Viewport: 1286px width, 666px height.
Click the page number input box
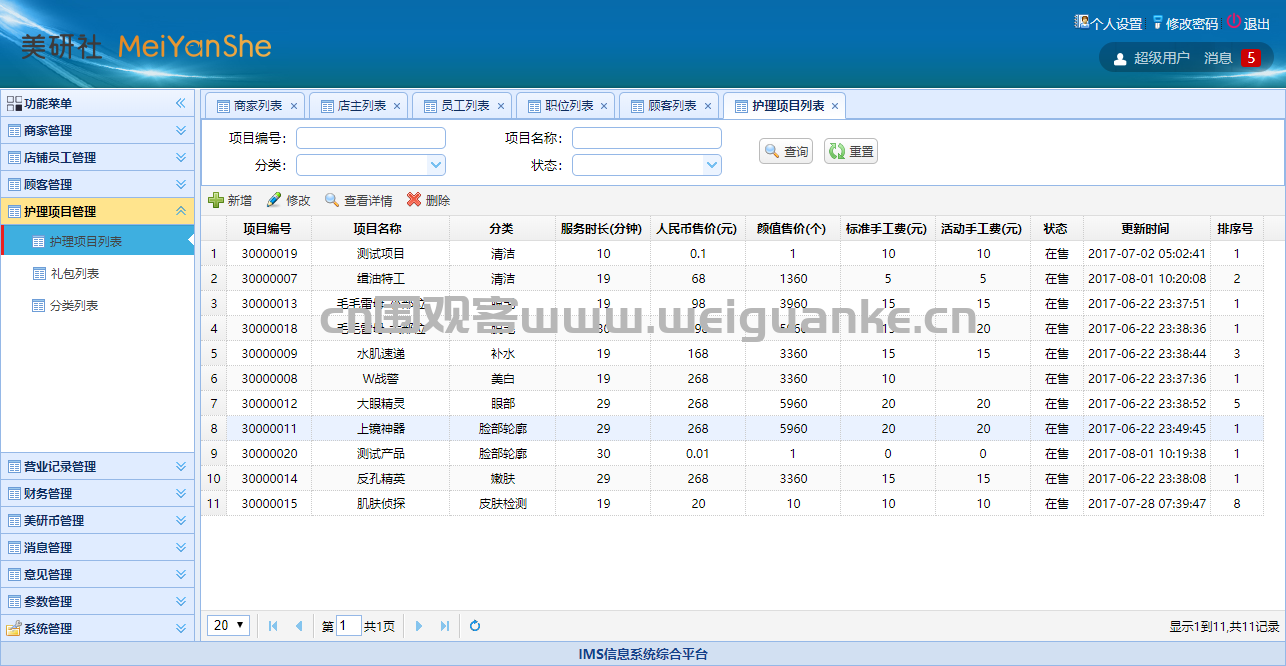coord(349,626)
